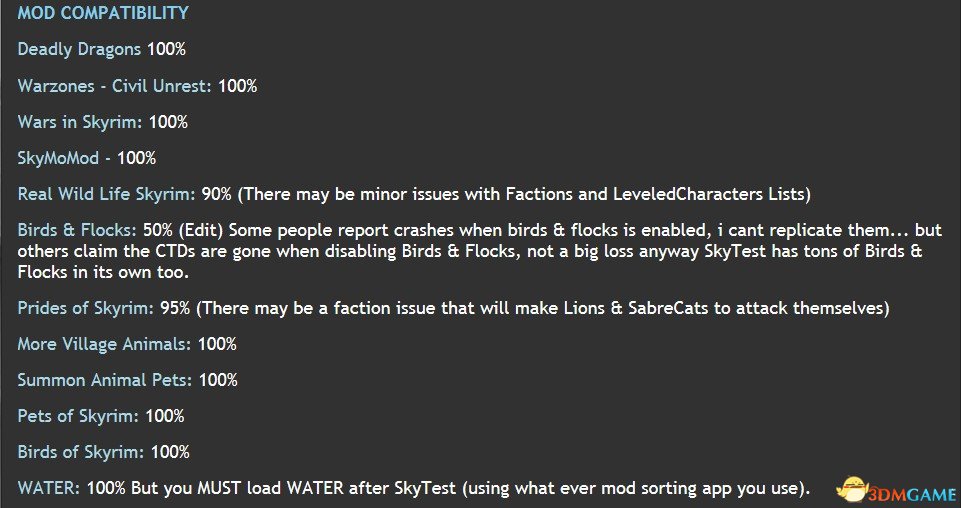The height and width of the screenshot is (508, 961).
Task: Follow the Prides of Skyrim link
Action: 85,308
